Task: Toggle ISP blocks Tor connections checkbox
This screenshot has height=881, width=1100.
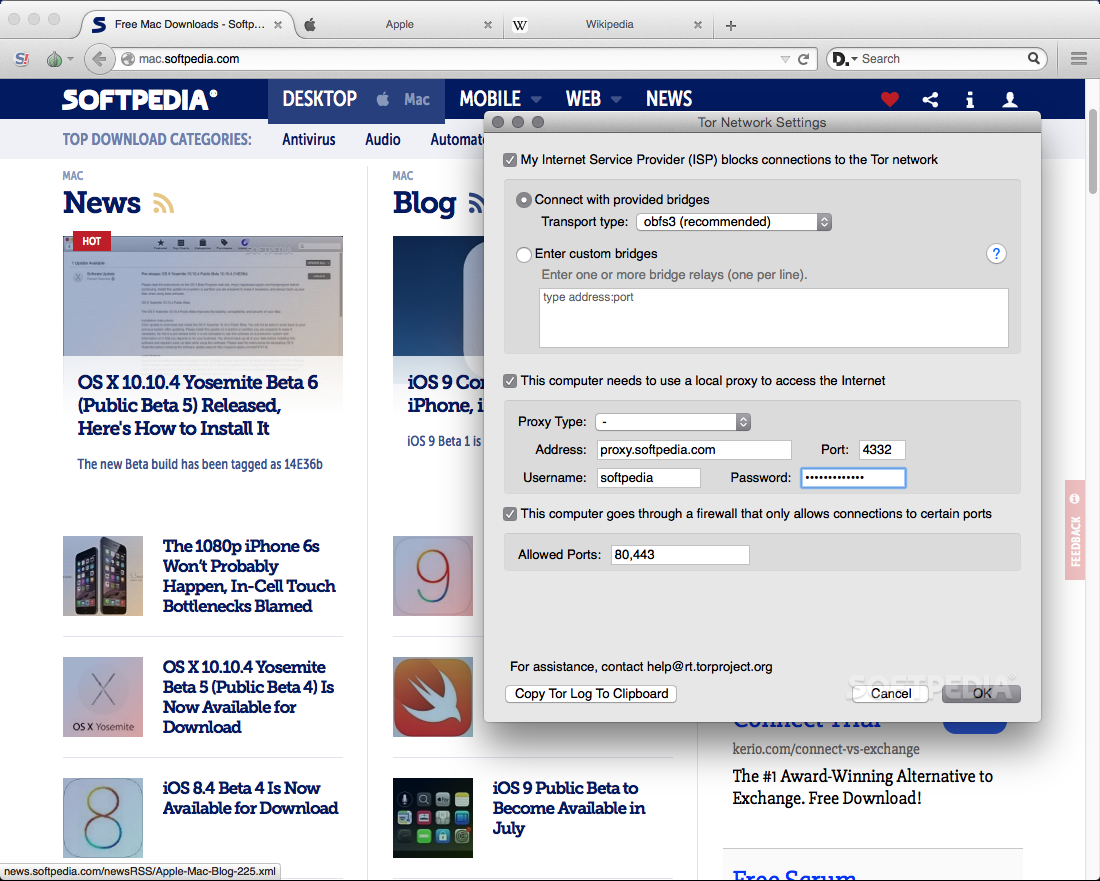Action: click(x=510, y=160)
